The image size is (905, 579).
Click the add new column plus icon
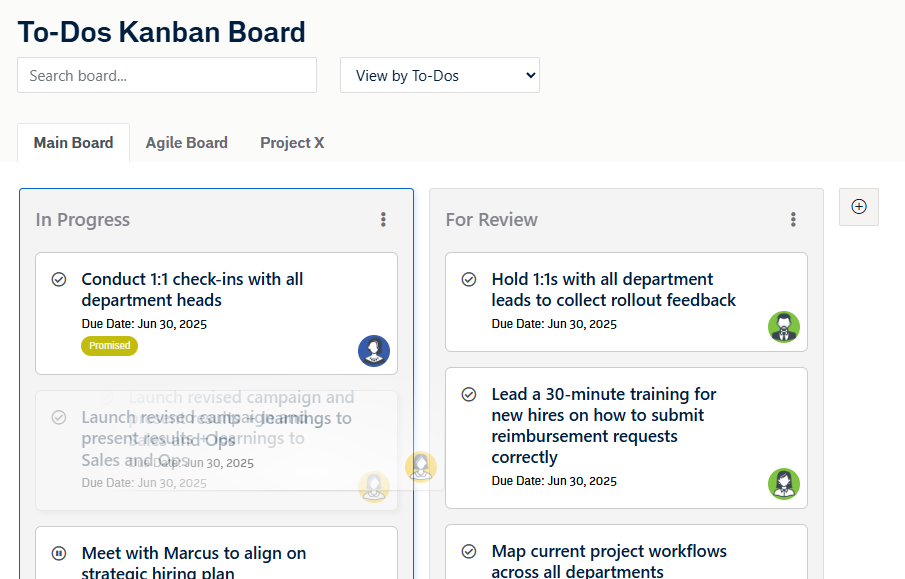[x=858, y=207]
